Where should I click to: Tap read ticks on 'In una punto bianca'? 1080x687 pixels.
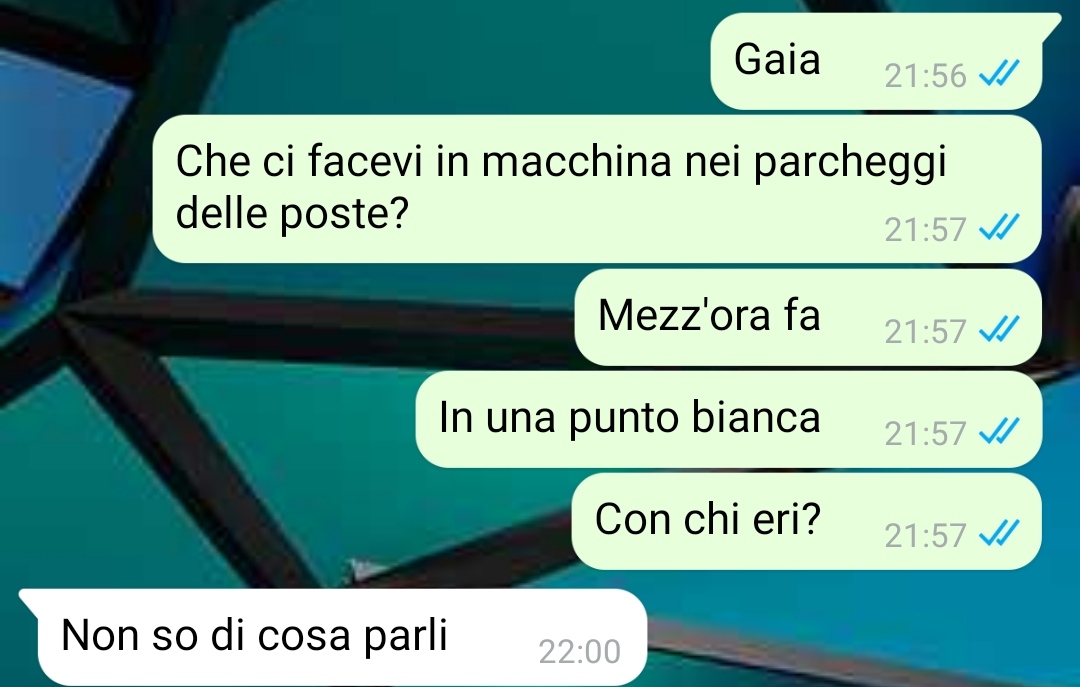999,431
